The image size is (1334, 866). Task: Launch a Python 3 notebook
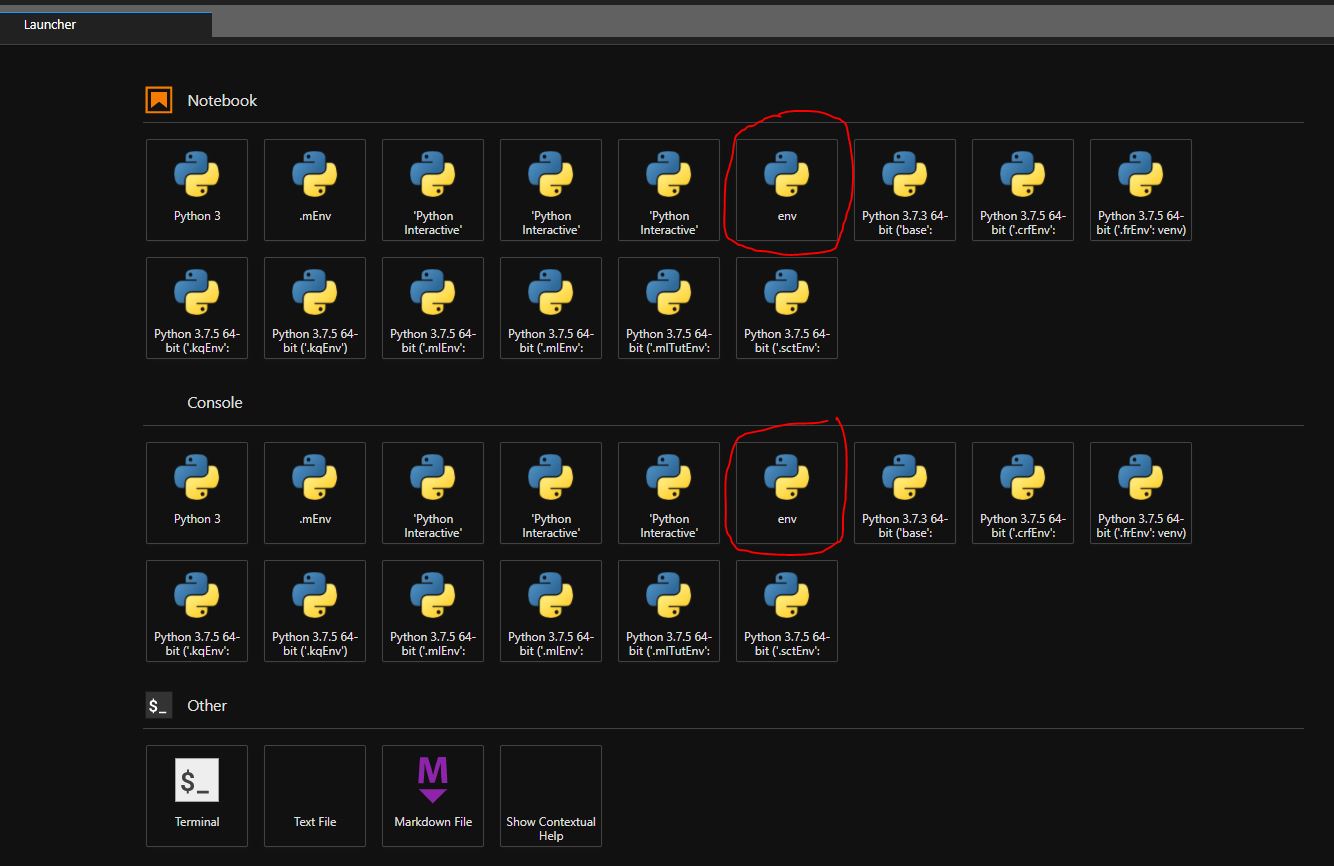(x=197, y=190)
